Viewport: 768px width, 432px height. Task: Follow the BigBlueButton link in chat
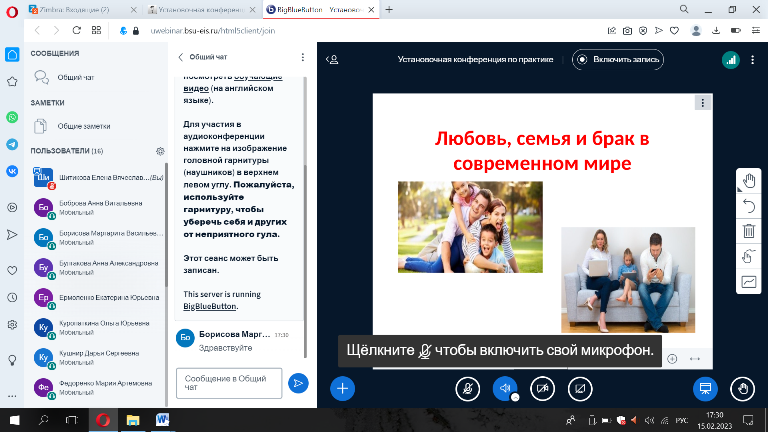click(208, 306)
